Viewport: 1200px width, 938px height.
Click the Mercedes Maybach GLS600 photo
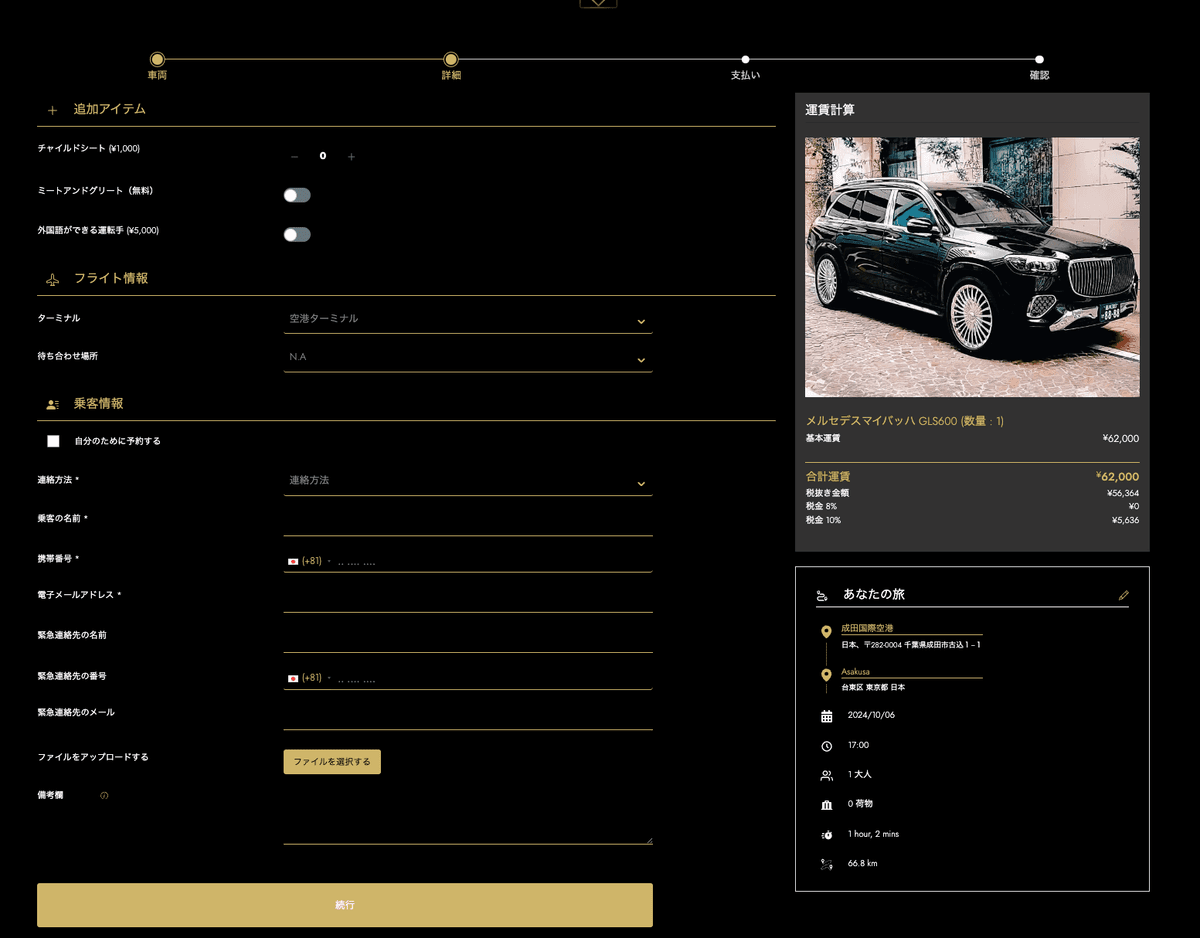971,267
